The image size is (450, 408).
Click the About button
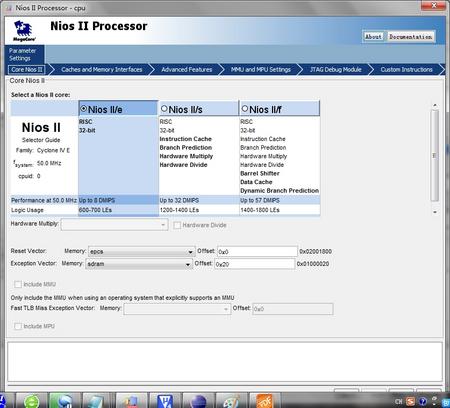click(x=373, y=37)
